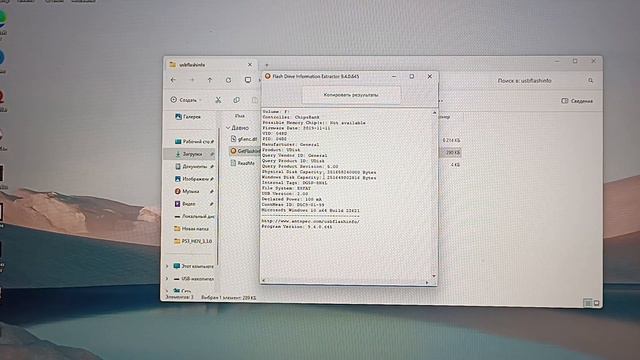Screen dimensions: 640x360
Task: Expand the "Сеть" tree node
Action: tap(167, 291)
